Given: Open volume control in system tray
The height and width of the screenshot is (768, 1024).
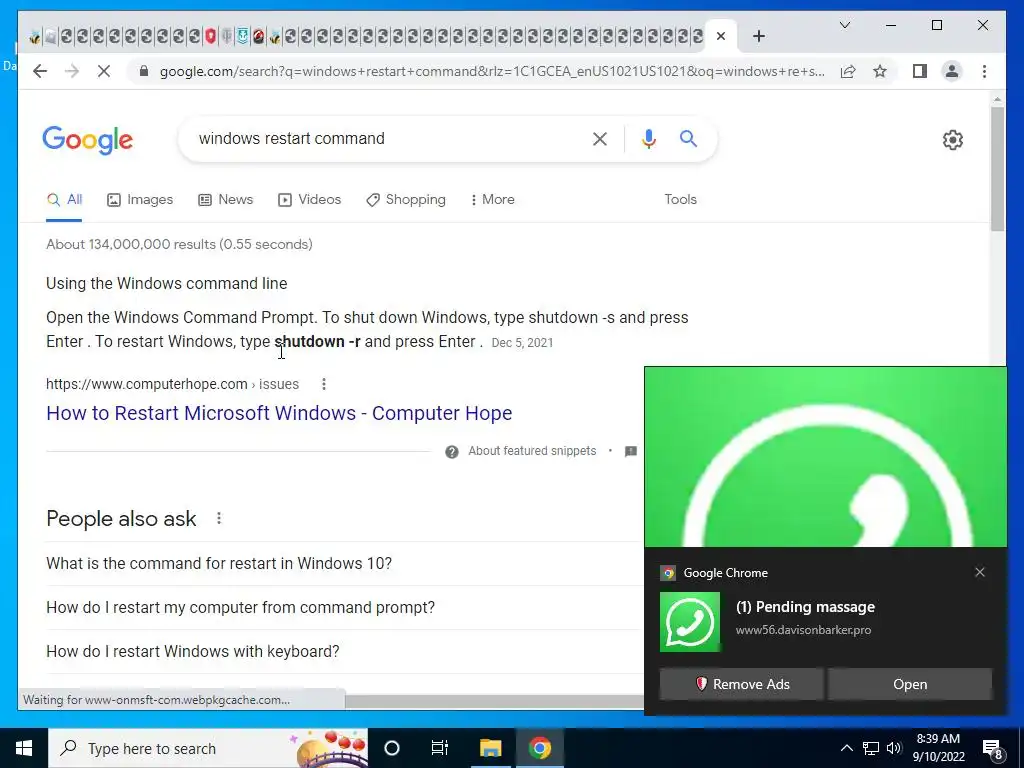Looking at the screenshot, I should click(x=893, y=748).
